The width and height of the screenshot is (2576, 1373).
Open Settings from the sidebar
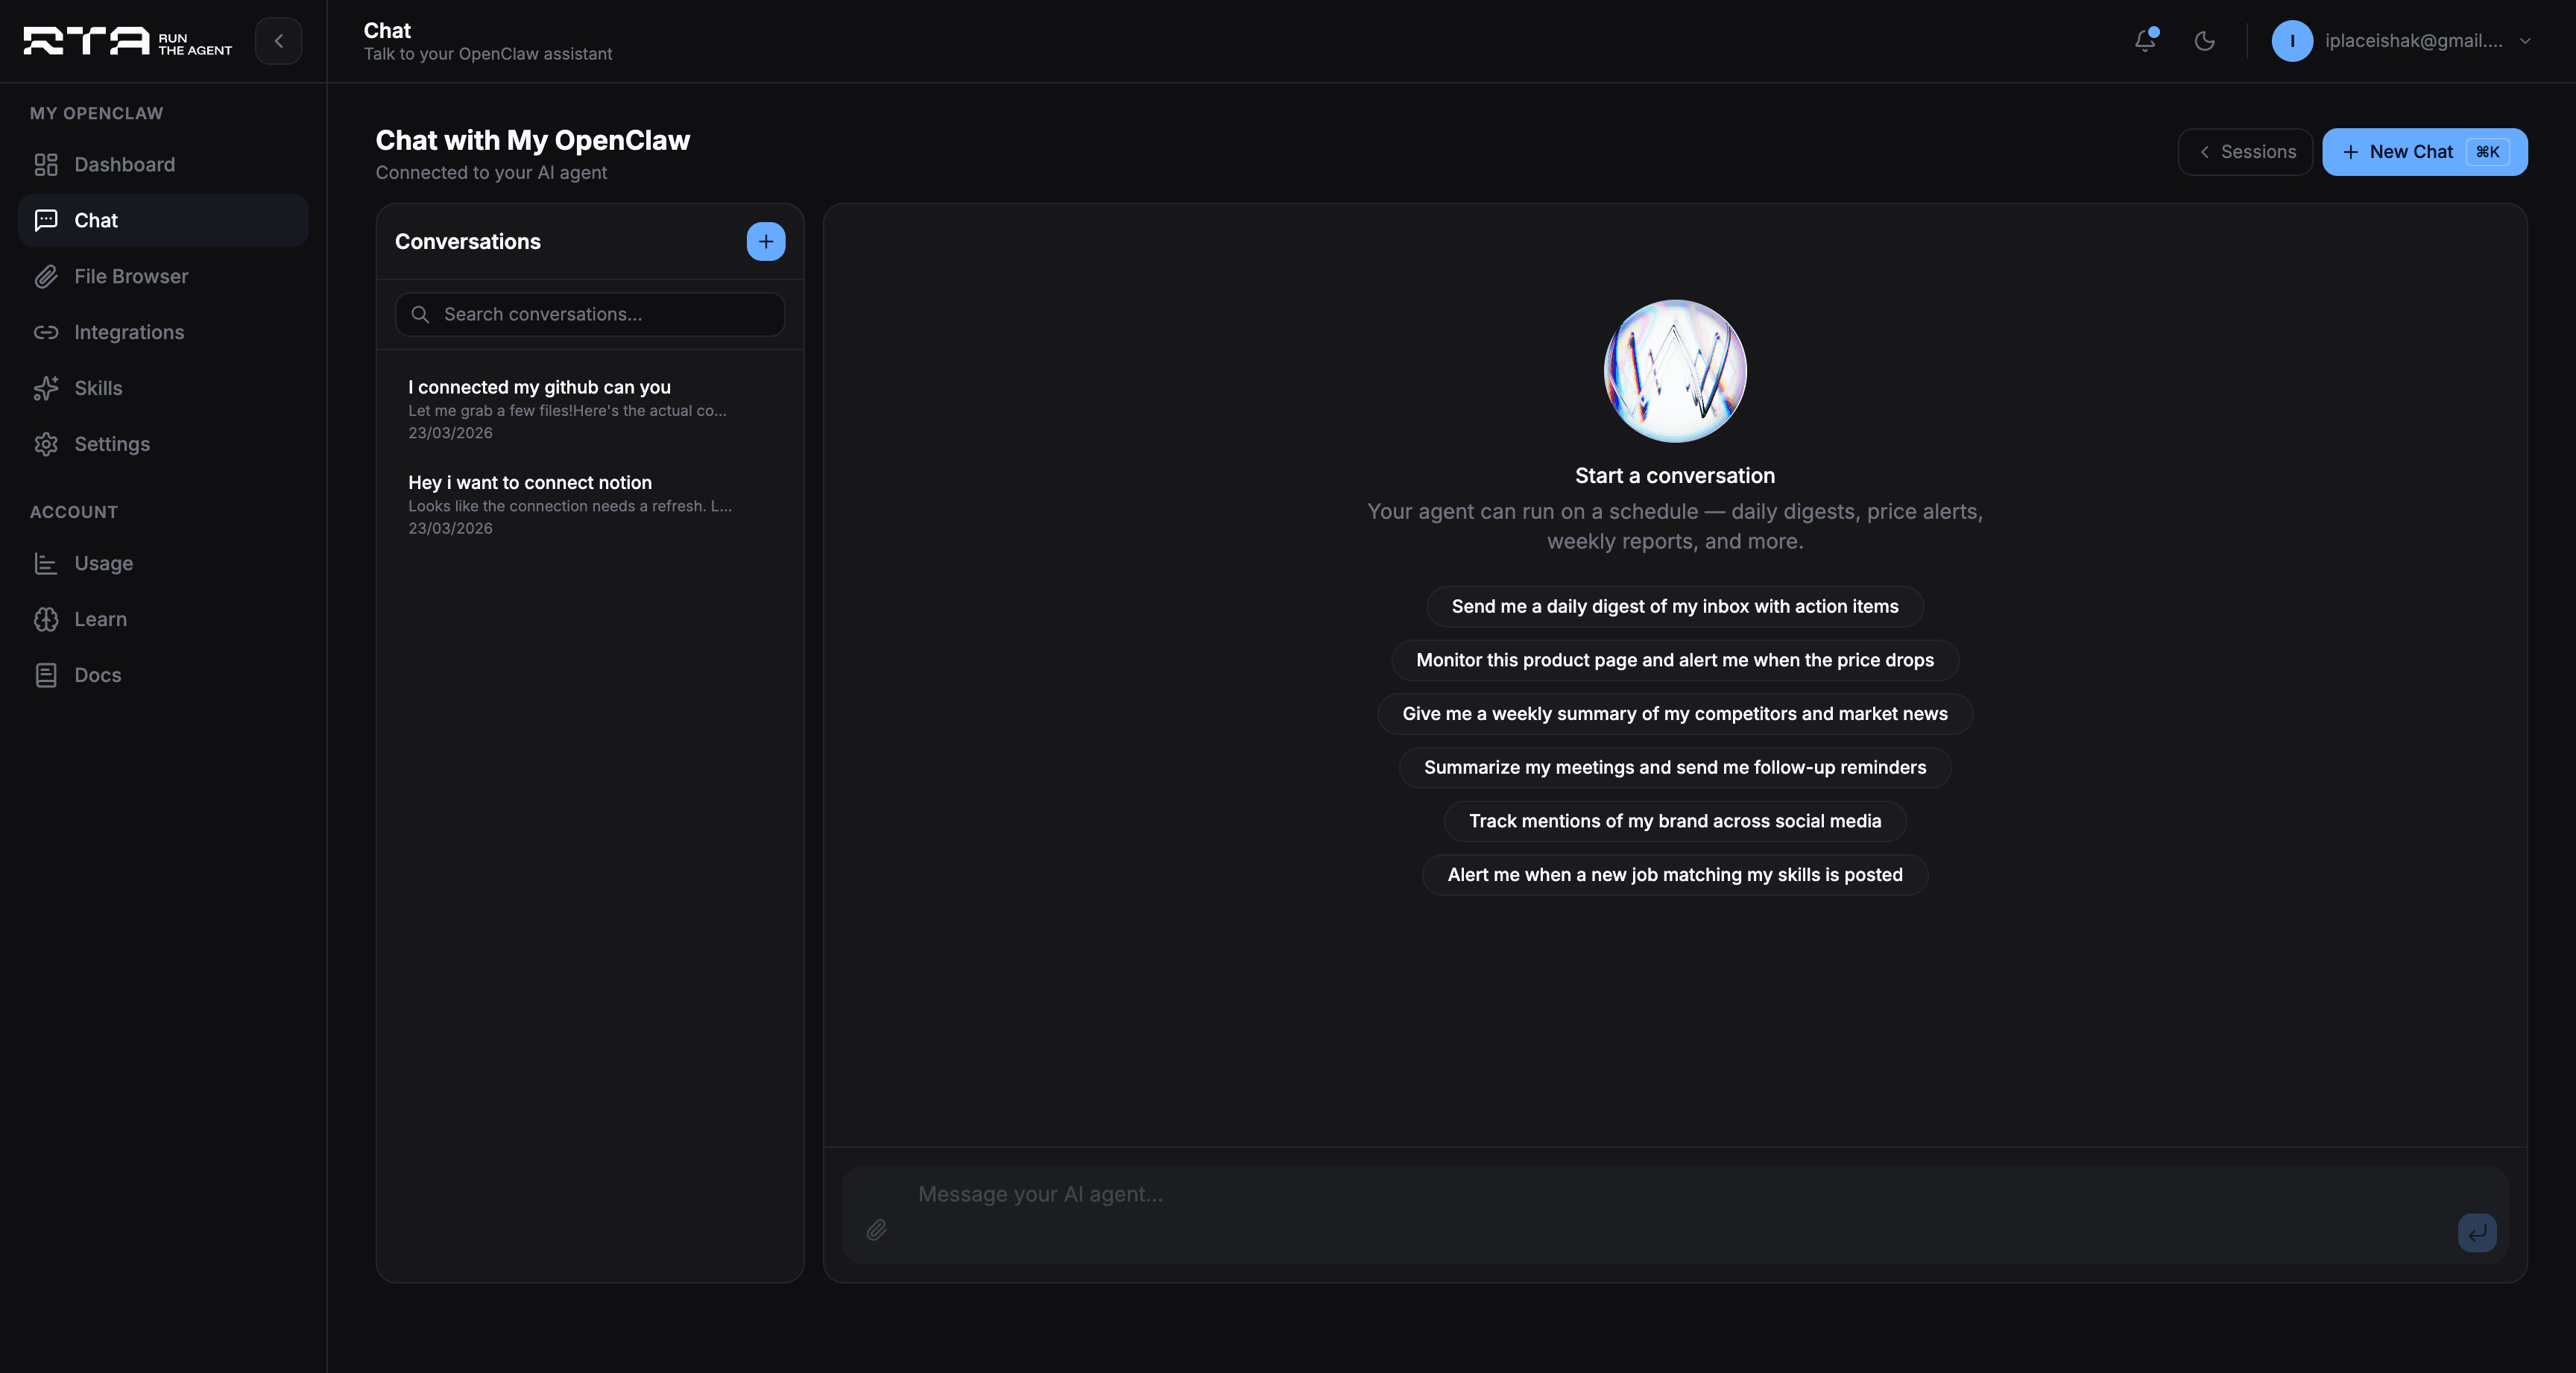[163, 444]
